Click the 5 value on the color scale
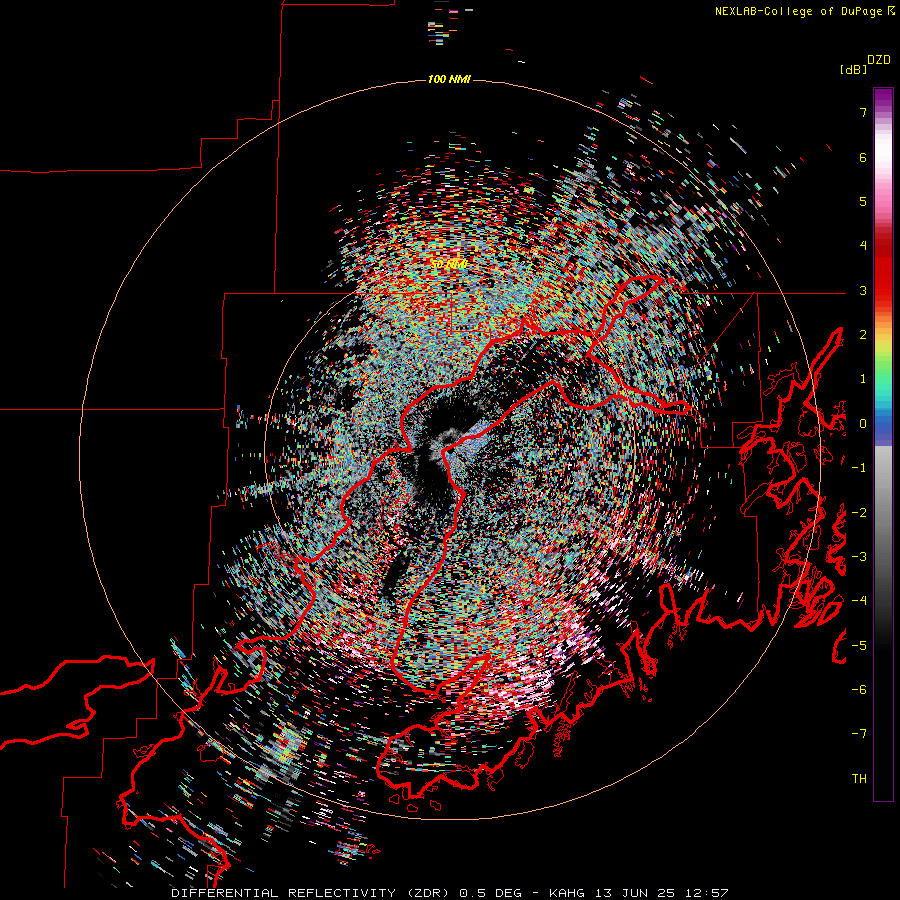 863,201
